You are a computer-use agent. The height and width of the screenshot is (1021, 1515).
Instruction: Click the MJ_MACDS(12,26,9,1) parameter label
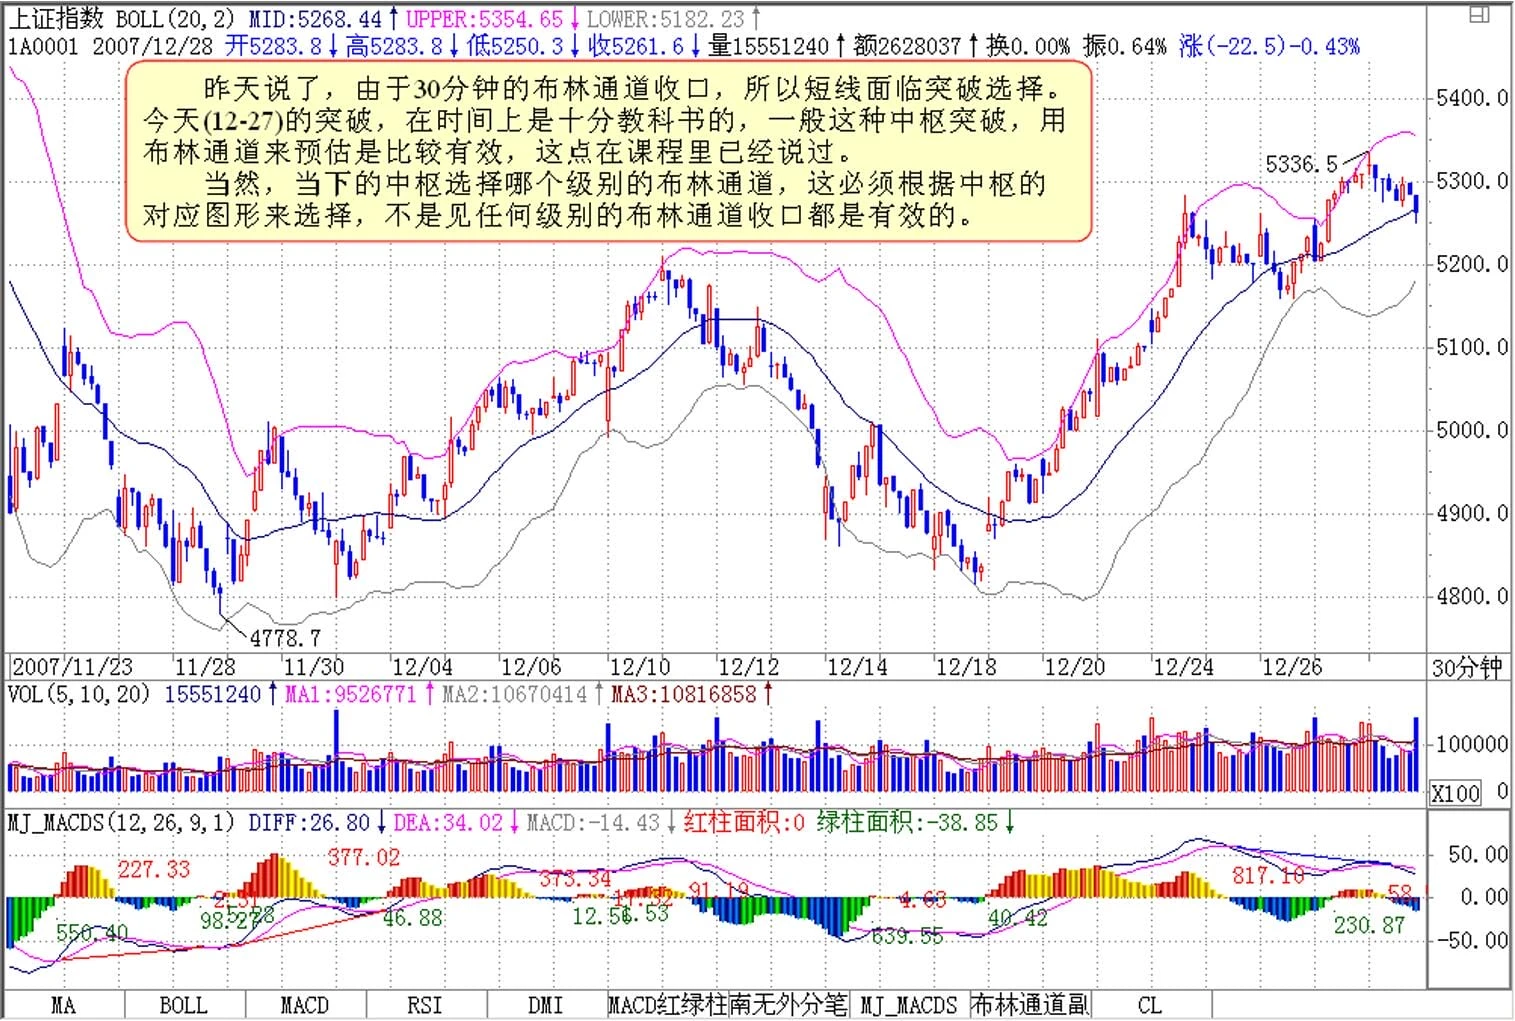[122, 823]
